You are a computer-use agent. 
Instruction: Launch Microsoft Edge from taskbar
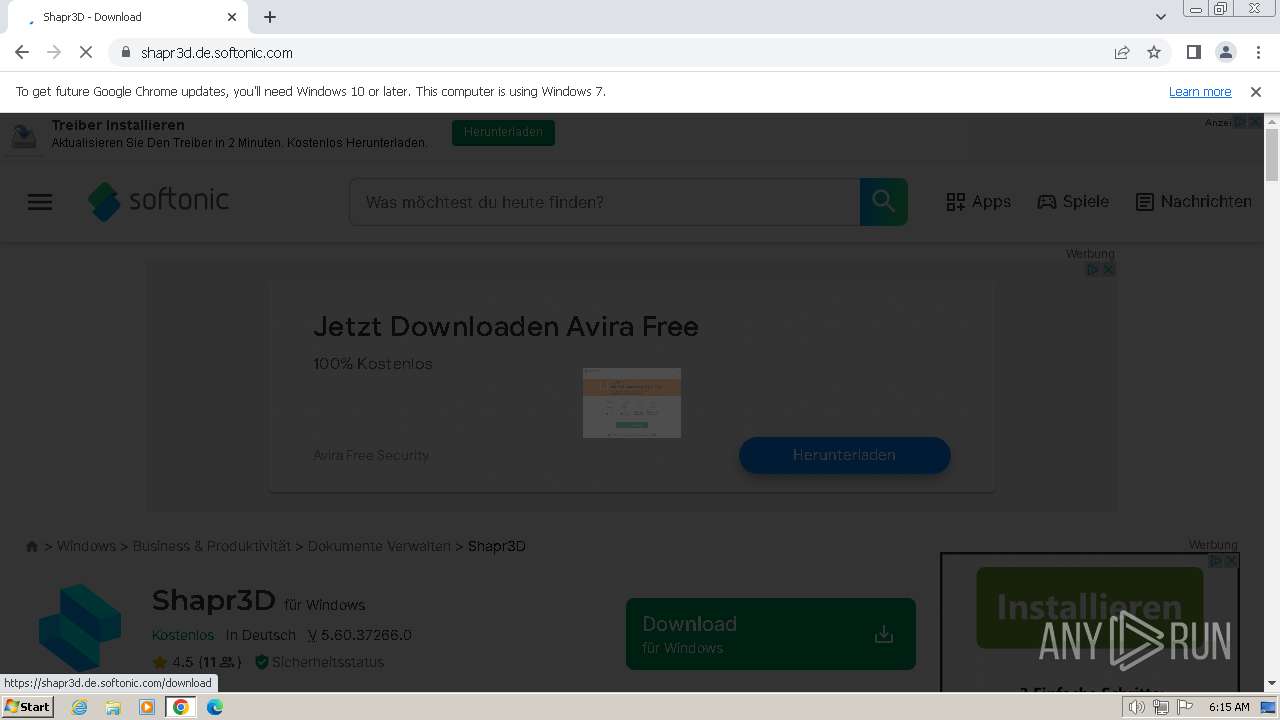pyautogui.click(x=215, y=707)
